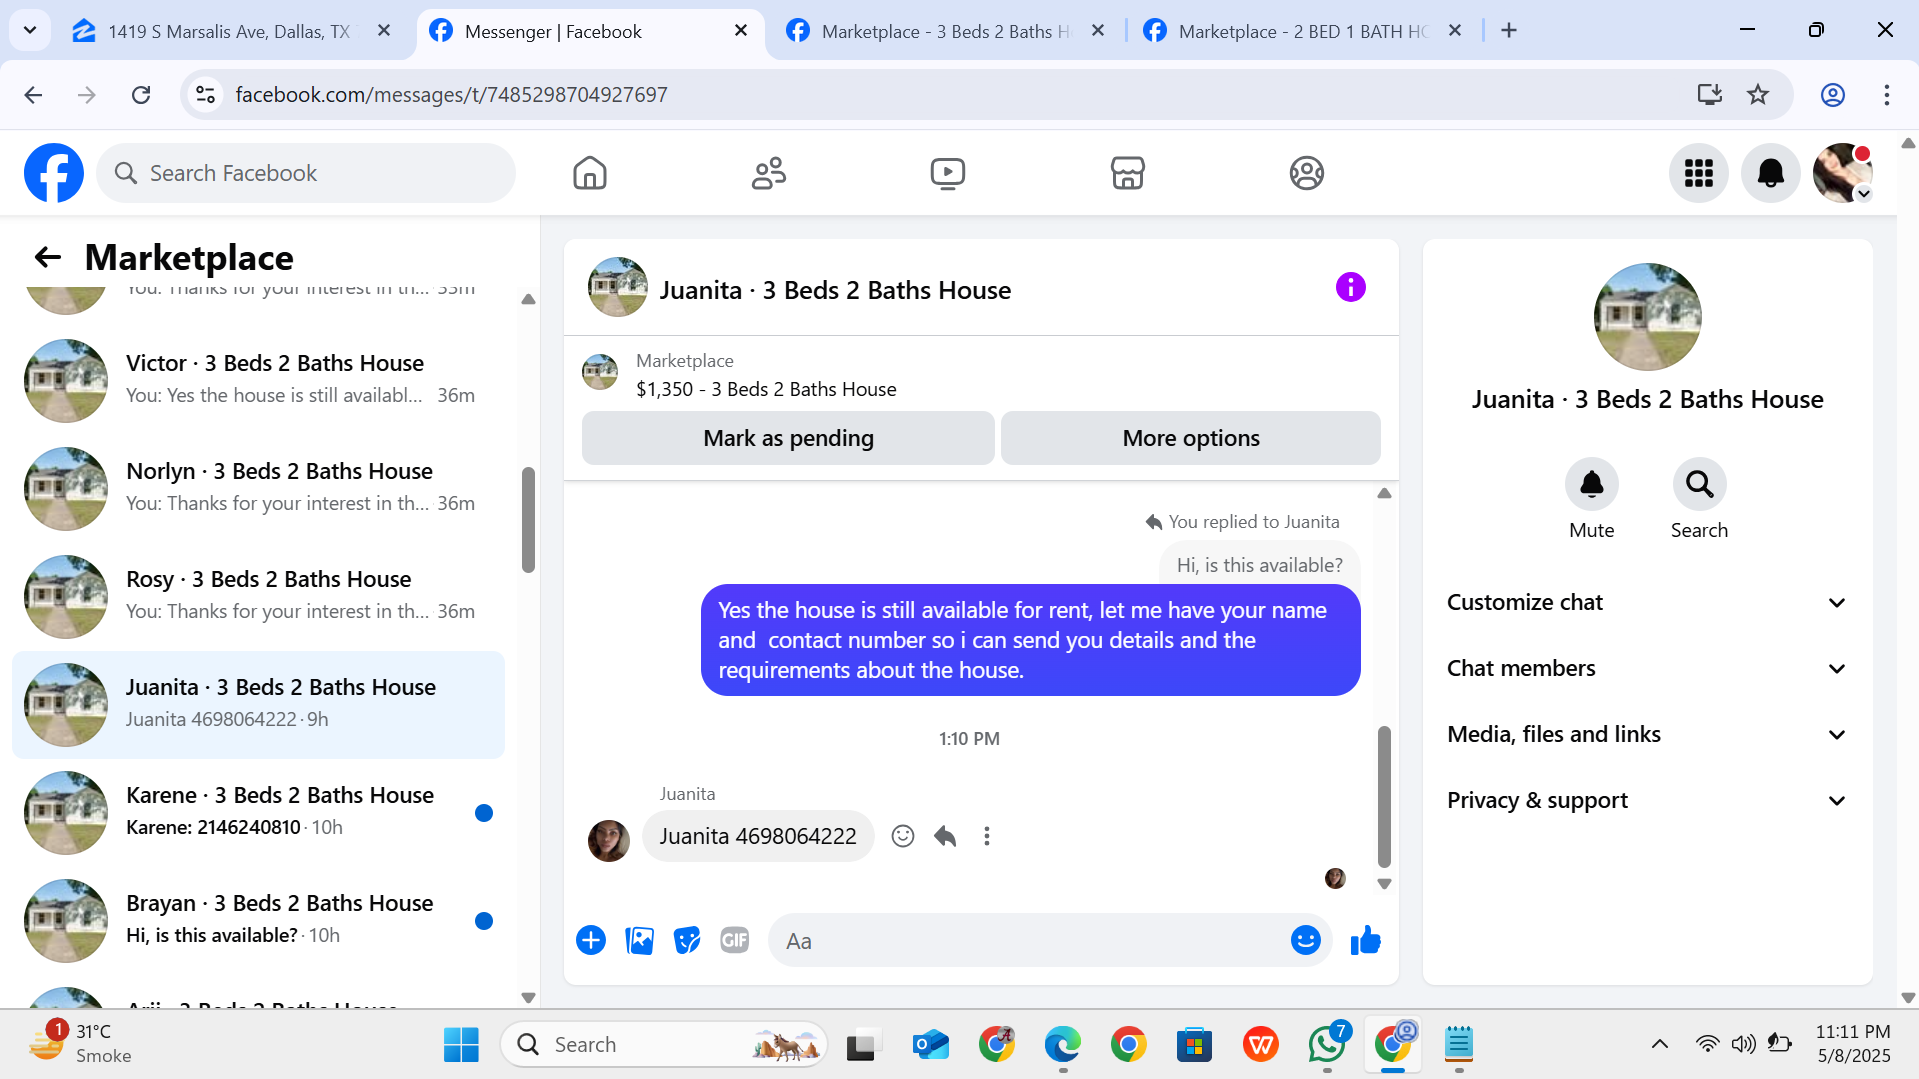Click the chat messages scrollbar thumb
The height and width of the screenshot is (1079, 1919).
pos(1384,796)
